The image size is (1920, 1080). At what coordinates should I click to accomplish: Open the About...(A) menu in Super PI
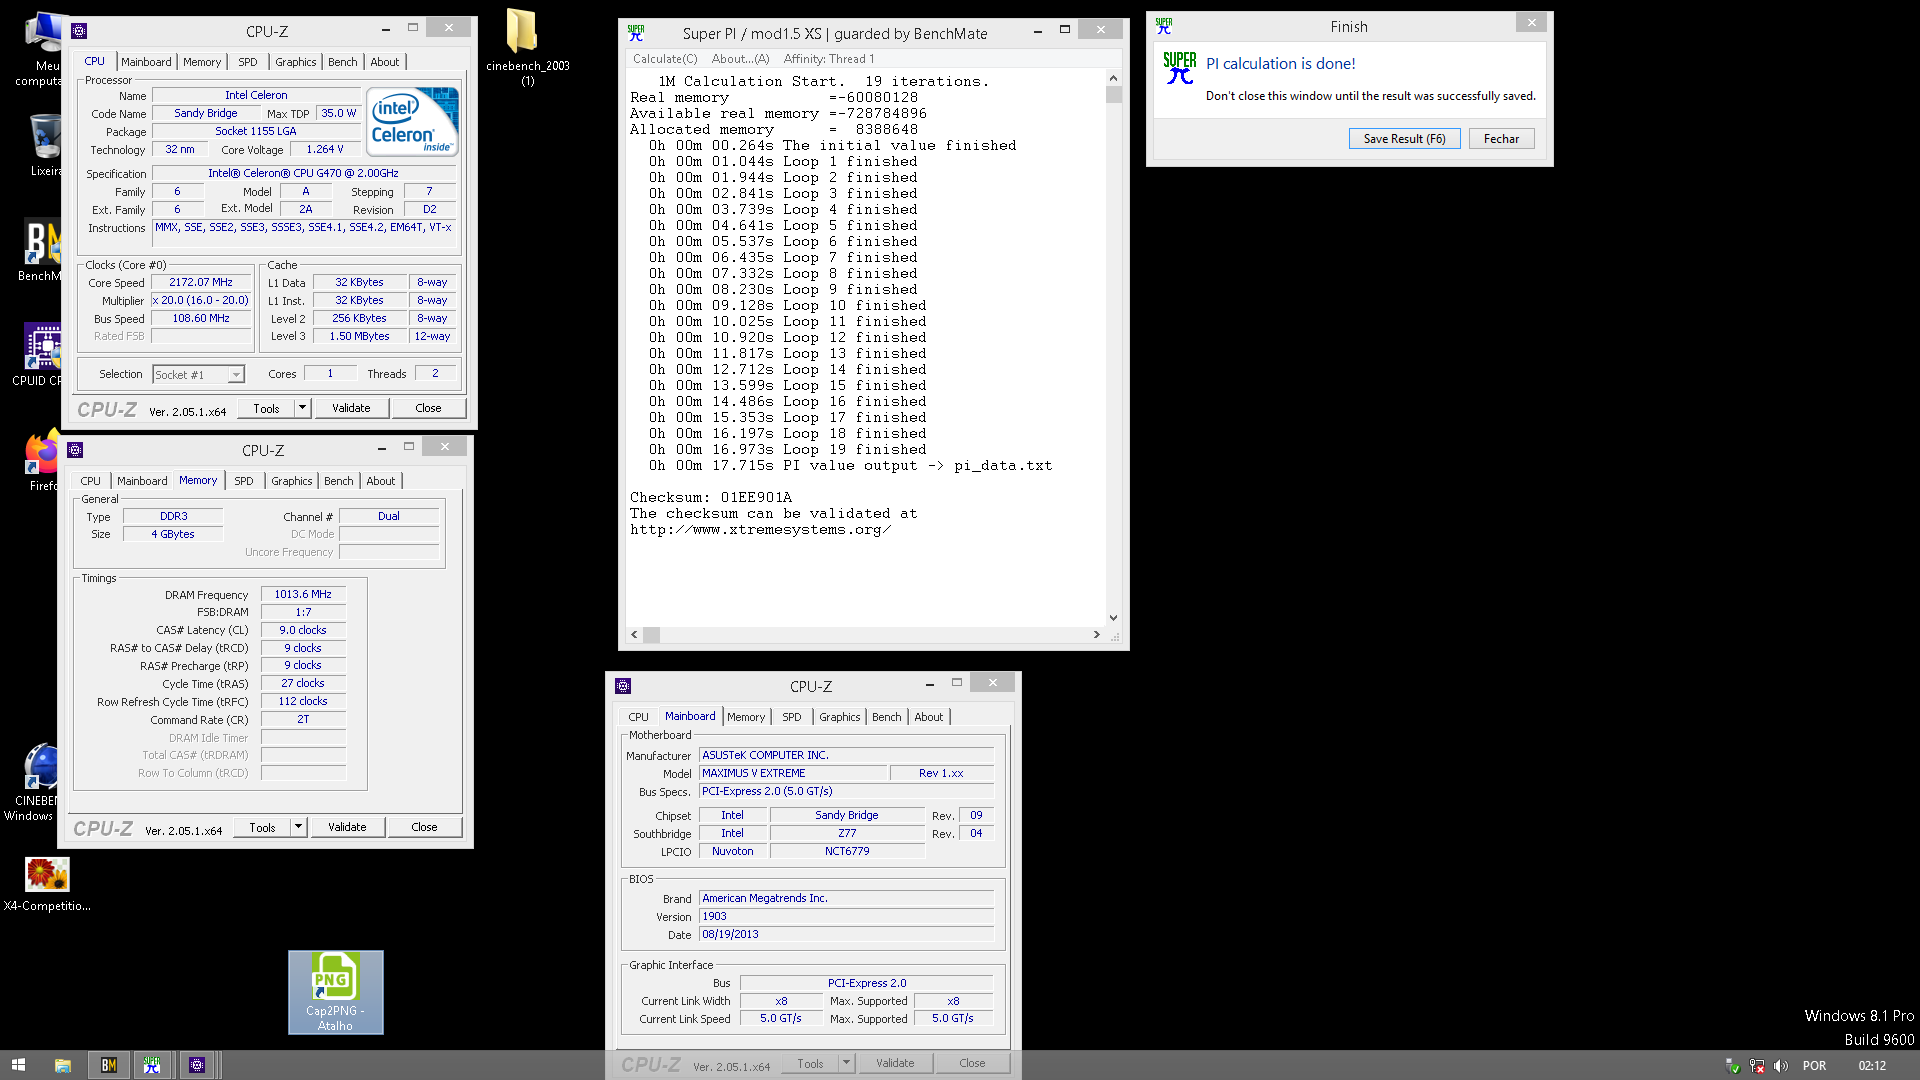(x=740, y=59)
